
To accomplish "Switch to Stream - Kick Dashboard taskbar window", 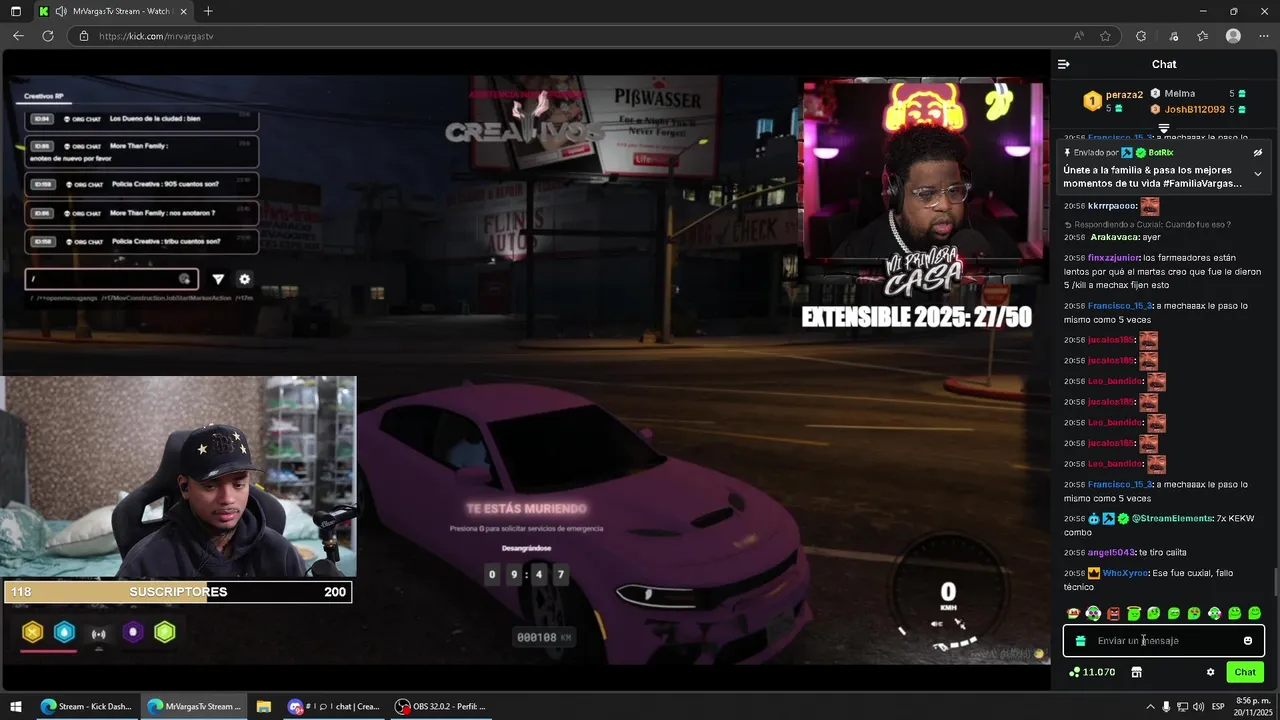I will (86, 706).
